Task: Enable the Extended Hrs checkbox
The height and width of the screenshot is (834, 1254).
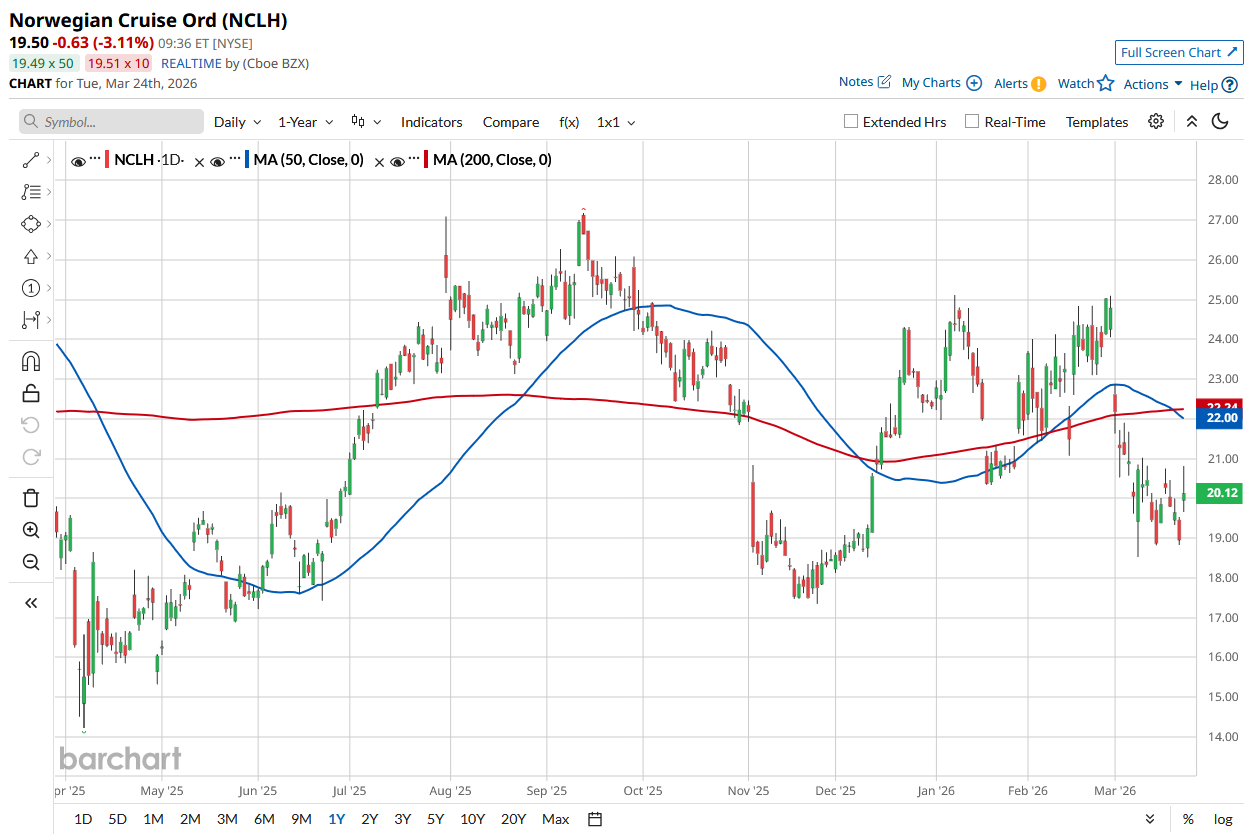Action: pos(851,122)
